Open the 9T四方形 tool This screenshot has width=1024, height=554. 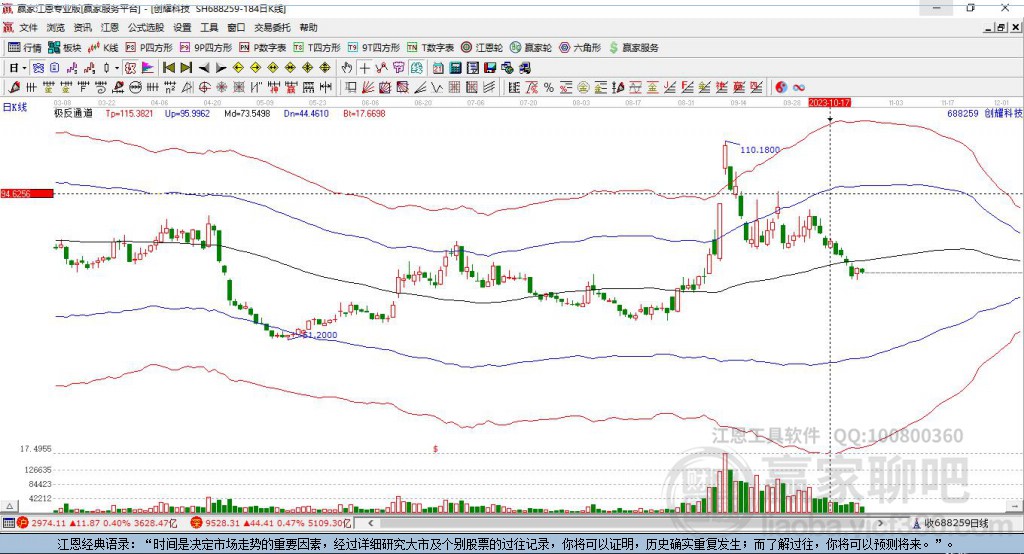374,48
